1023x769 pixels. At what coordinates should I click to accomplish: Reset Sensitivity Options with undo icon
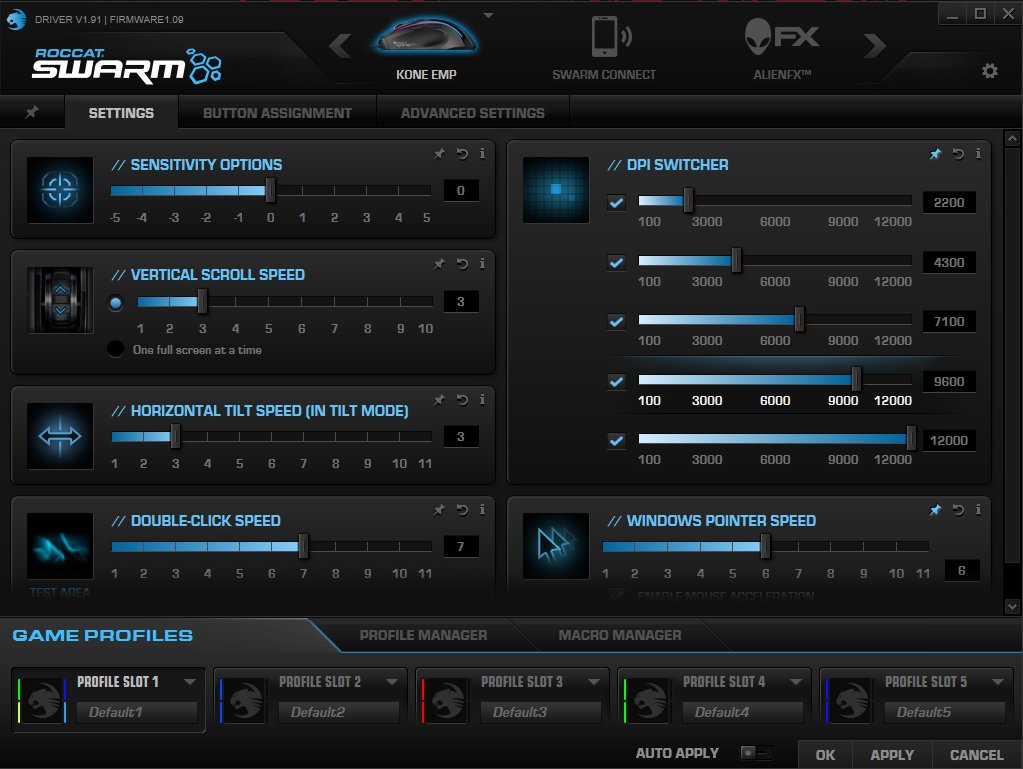point(462,154)
